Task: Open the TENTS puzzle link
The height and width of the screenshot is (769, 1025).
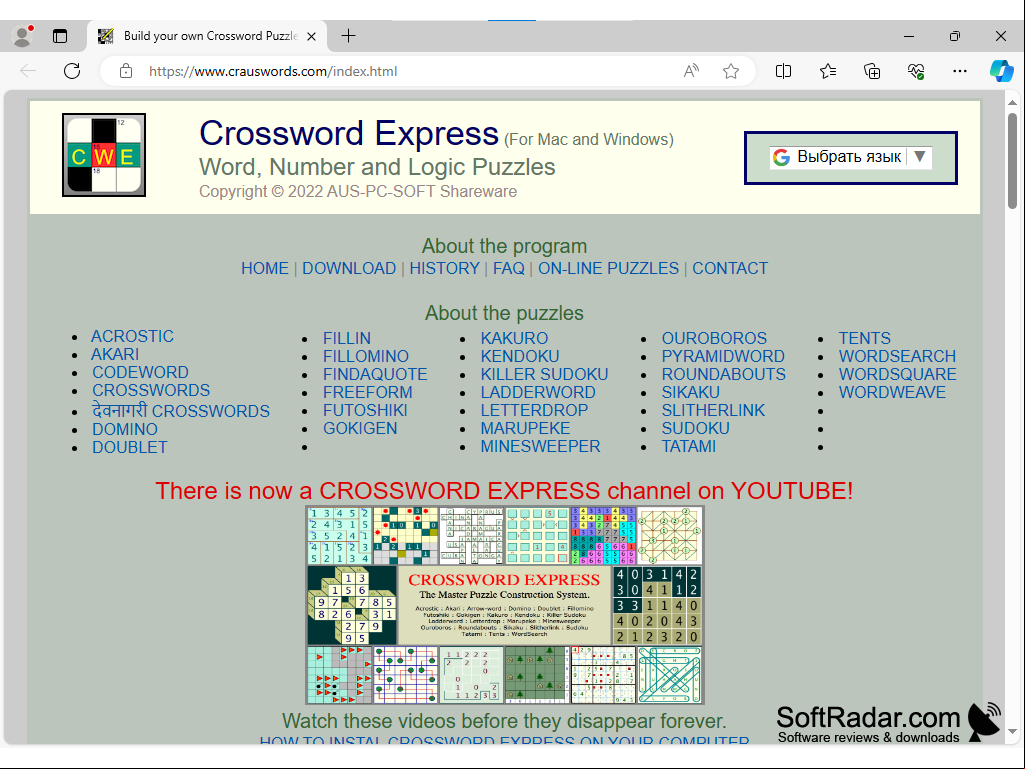Action: [864, 339]
